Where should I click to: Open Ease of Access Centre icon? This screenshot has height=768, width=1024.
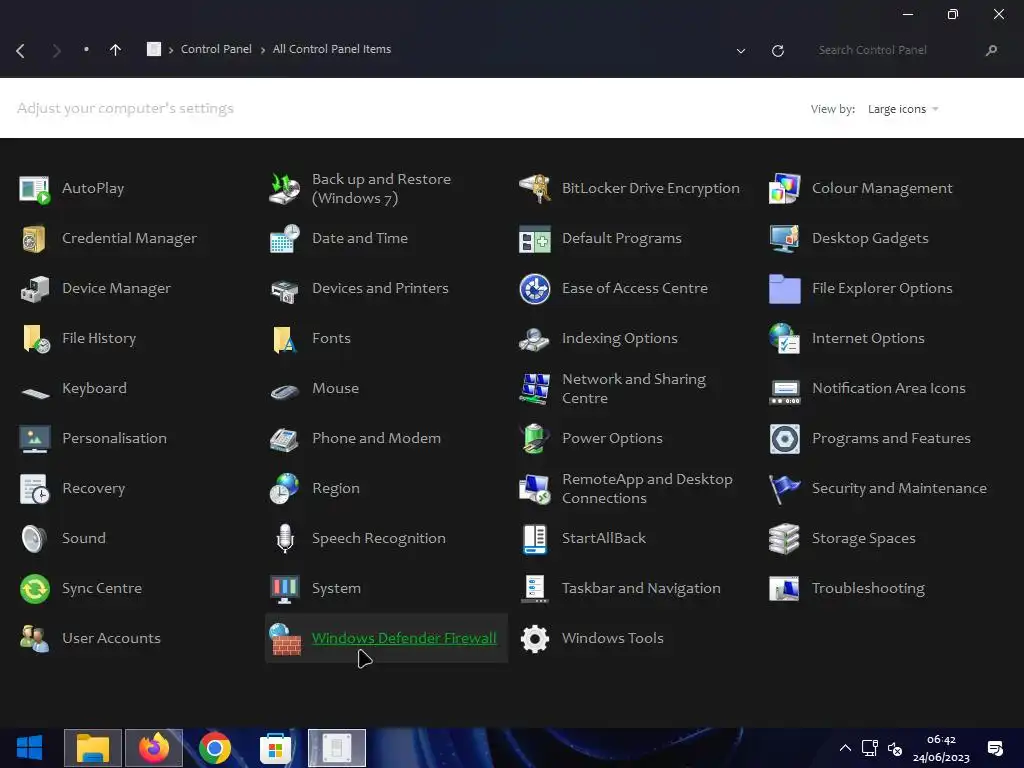click(535, 289)
